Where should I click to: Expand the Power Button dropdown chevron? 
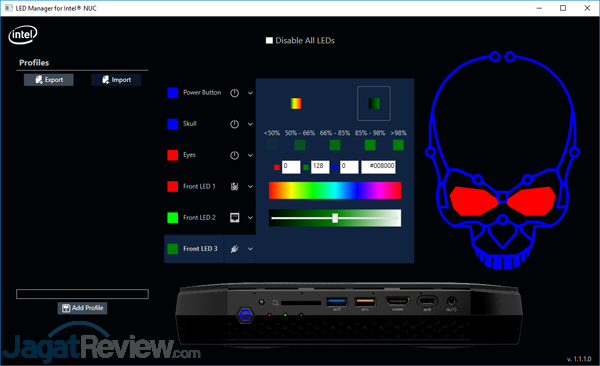point(250,93)
